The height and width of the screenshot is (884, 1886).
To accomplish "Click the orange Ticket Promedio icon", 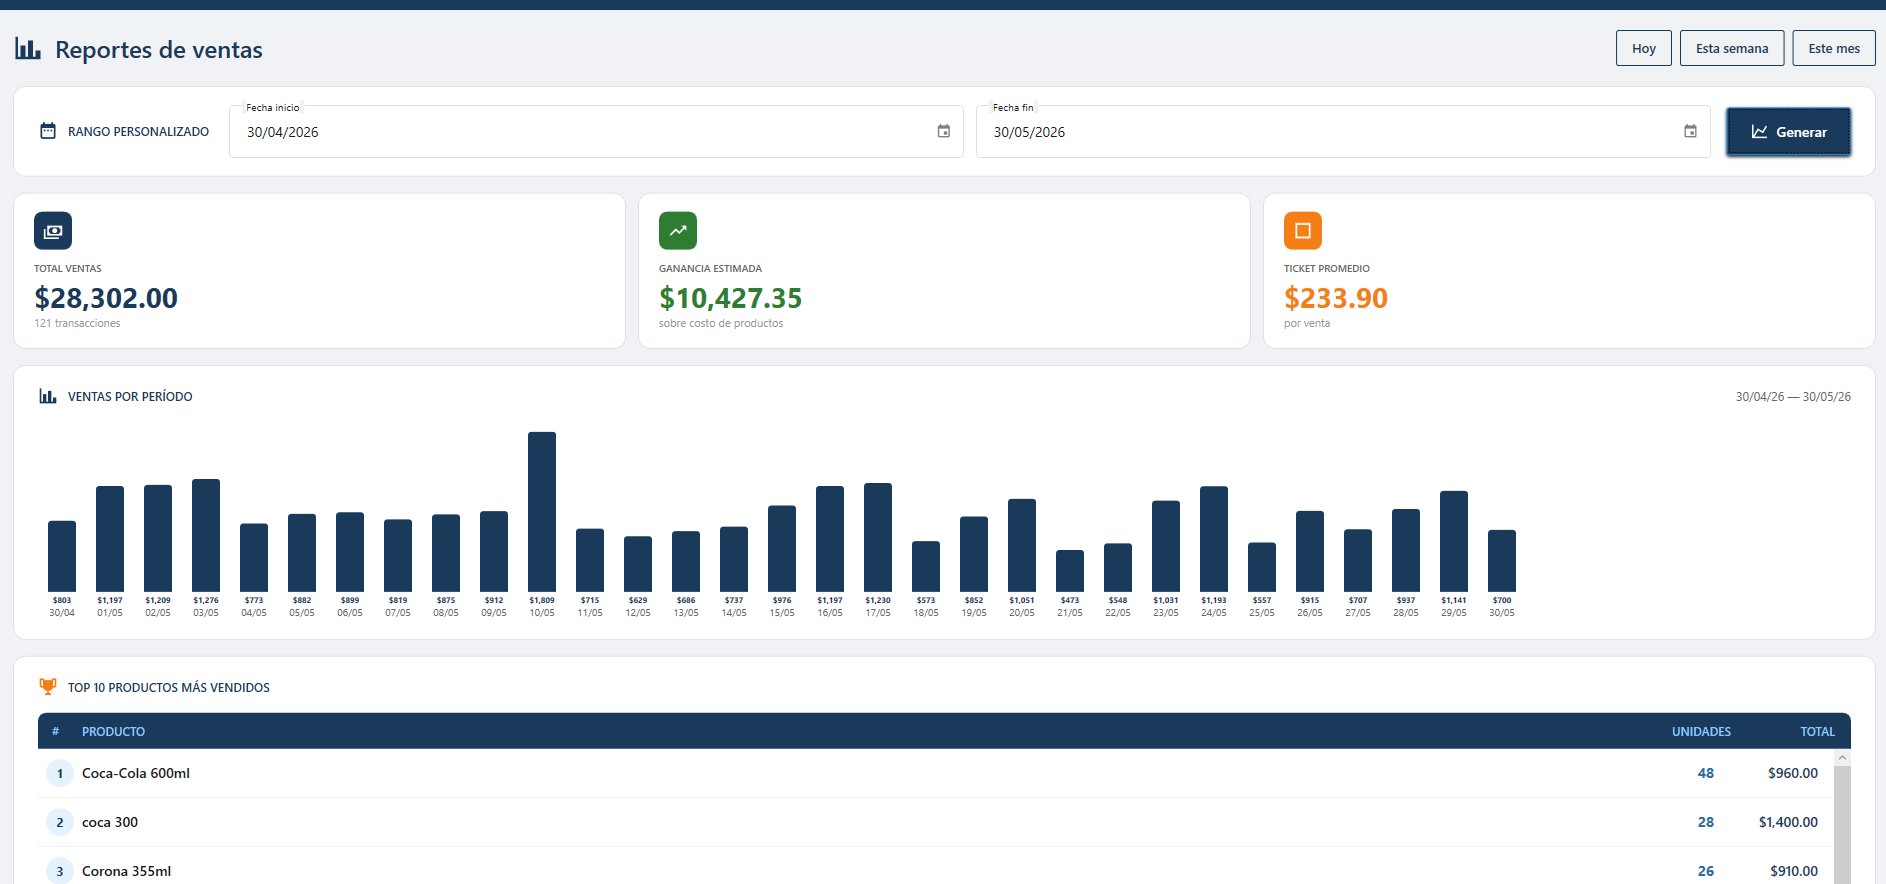I will pyautogui.click(x=1303, y=231).
